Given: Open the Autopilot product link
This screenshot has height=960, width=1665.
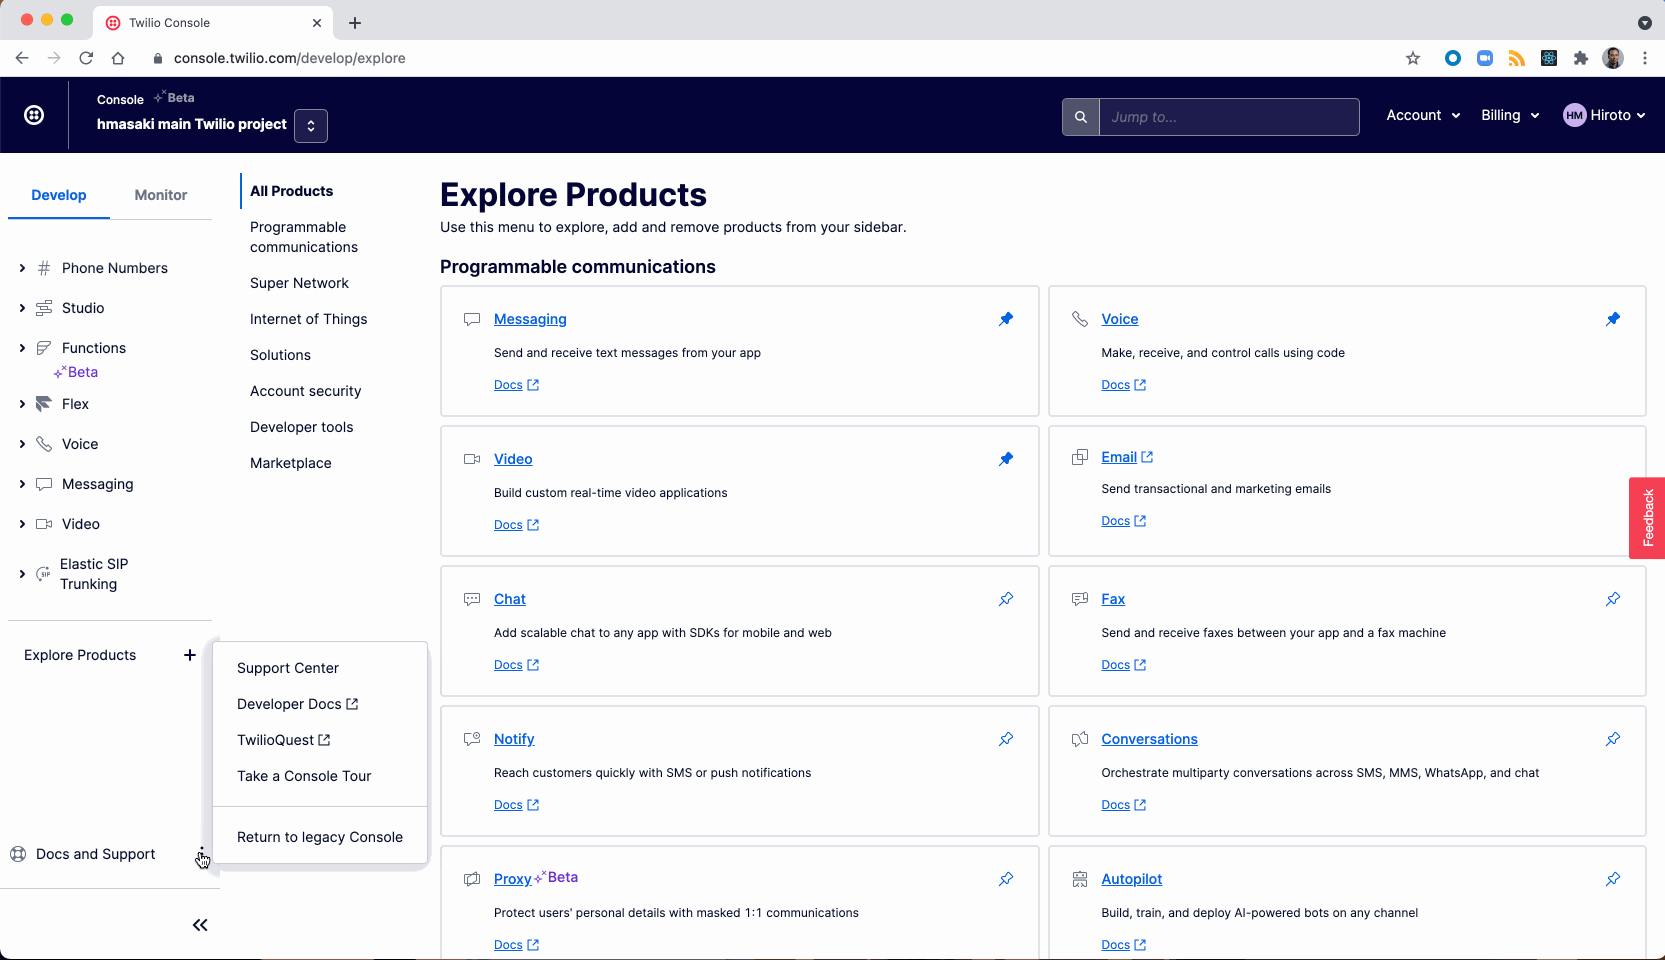Looking at the screenshot, I should coord(1132,879).
